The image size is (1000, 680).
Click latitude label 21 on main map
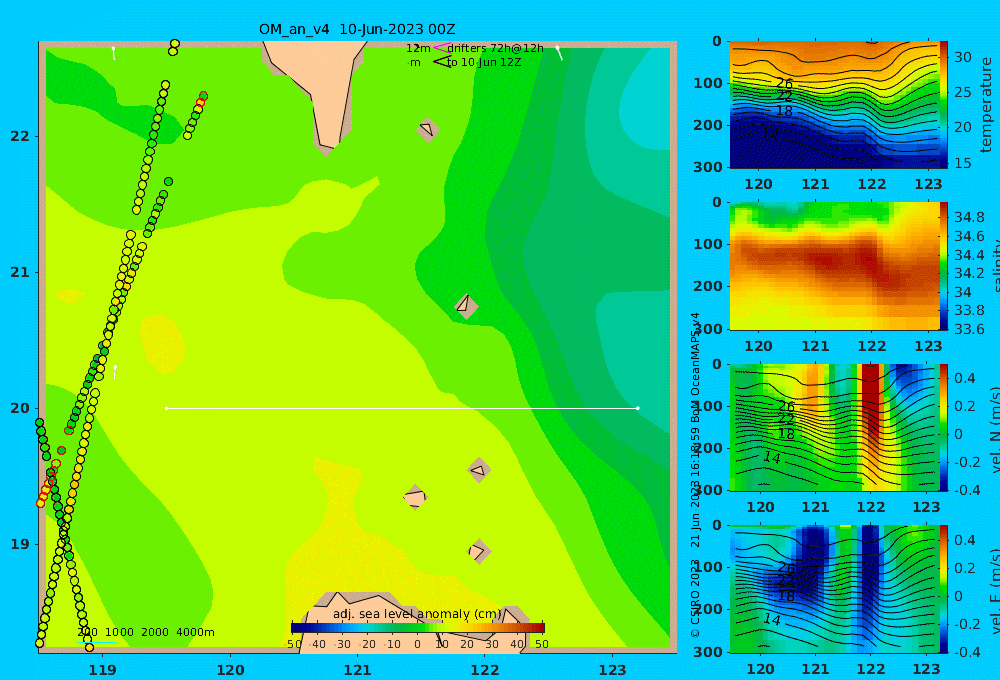[20, 272]
